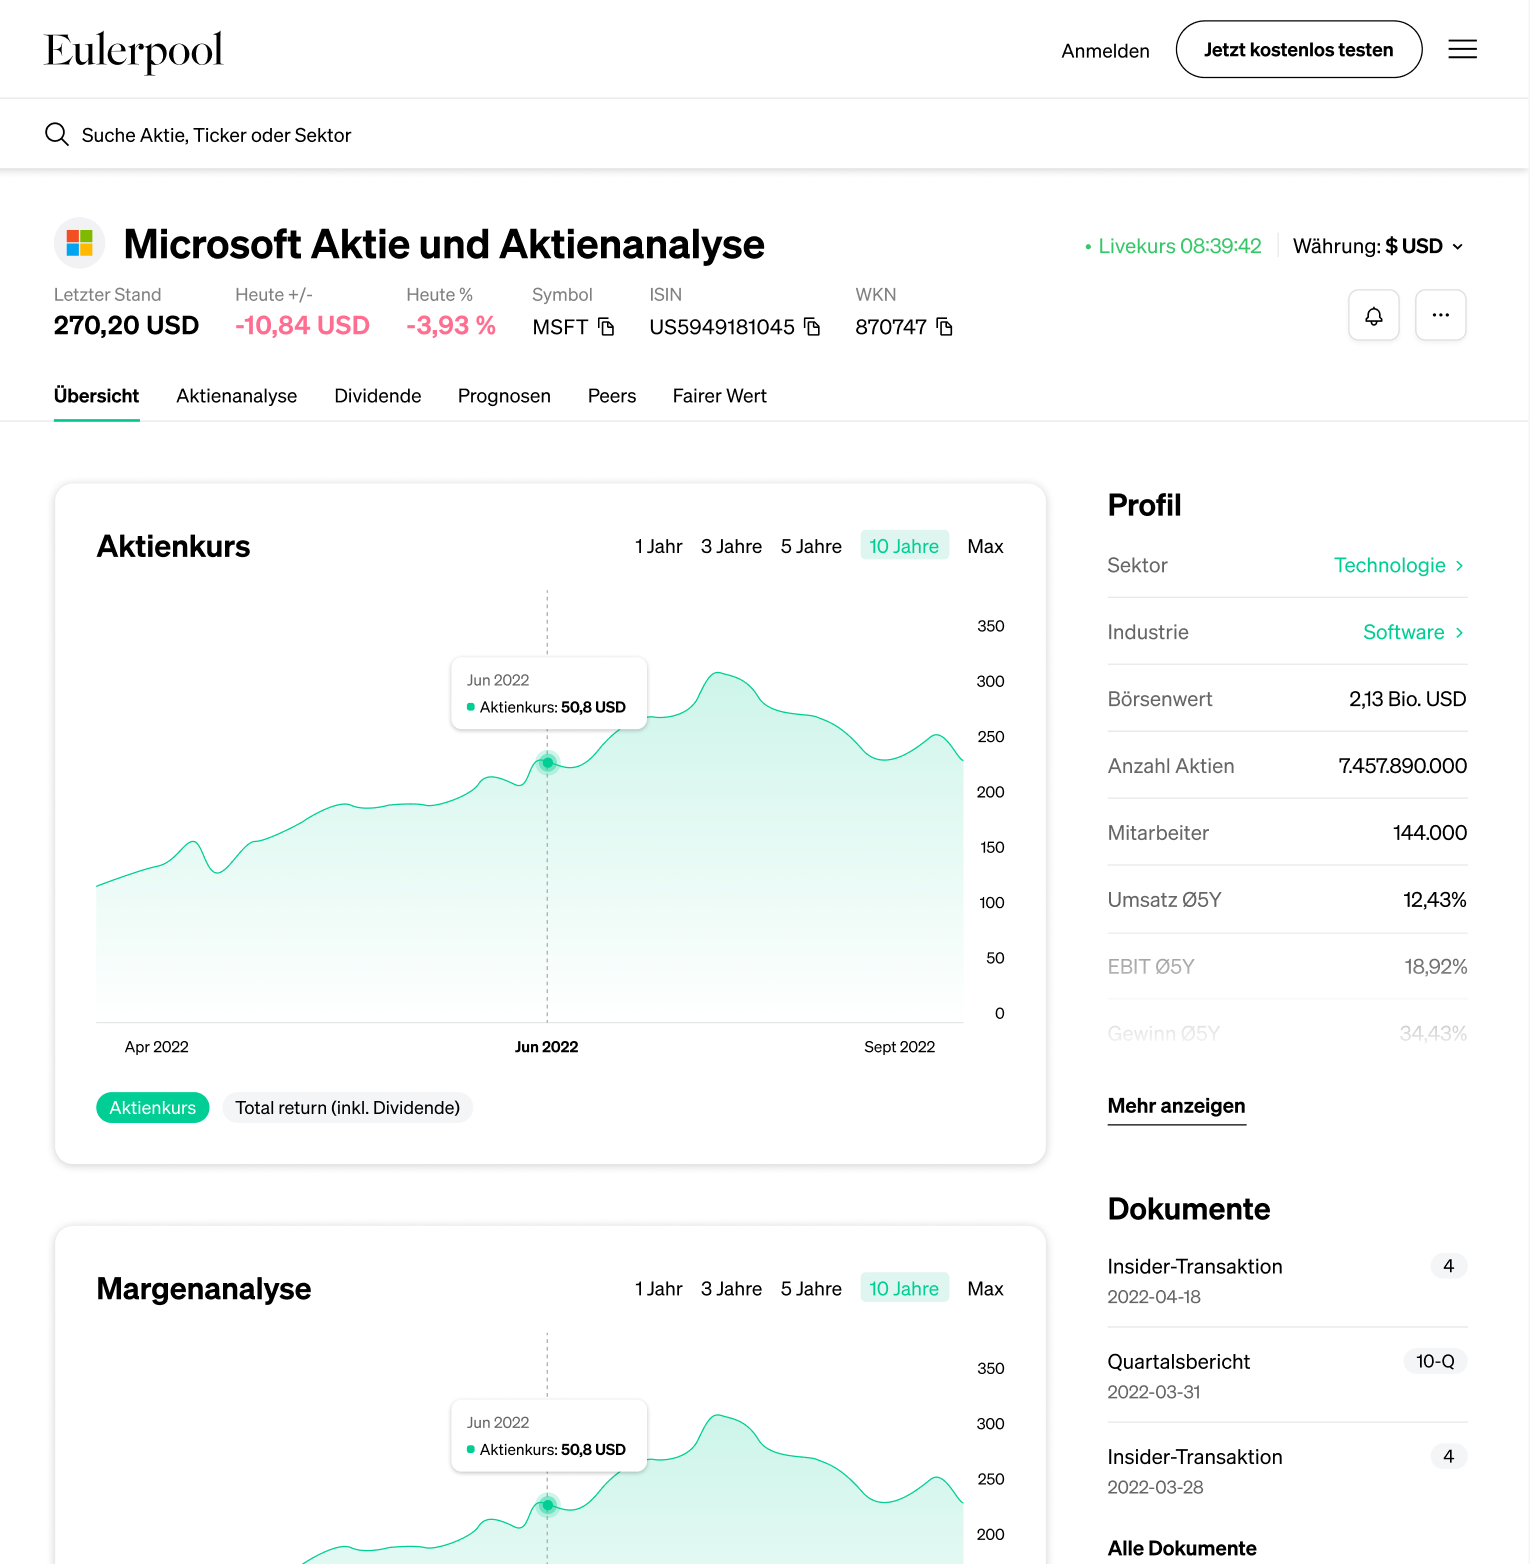This screenshot has height=1564, width=1530.
Task: Select 5 Jahre in Aktienkurs chart
Action: tap(811, 546)
